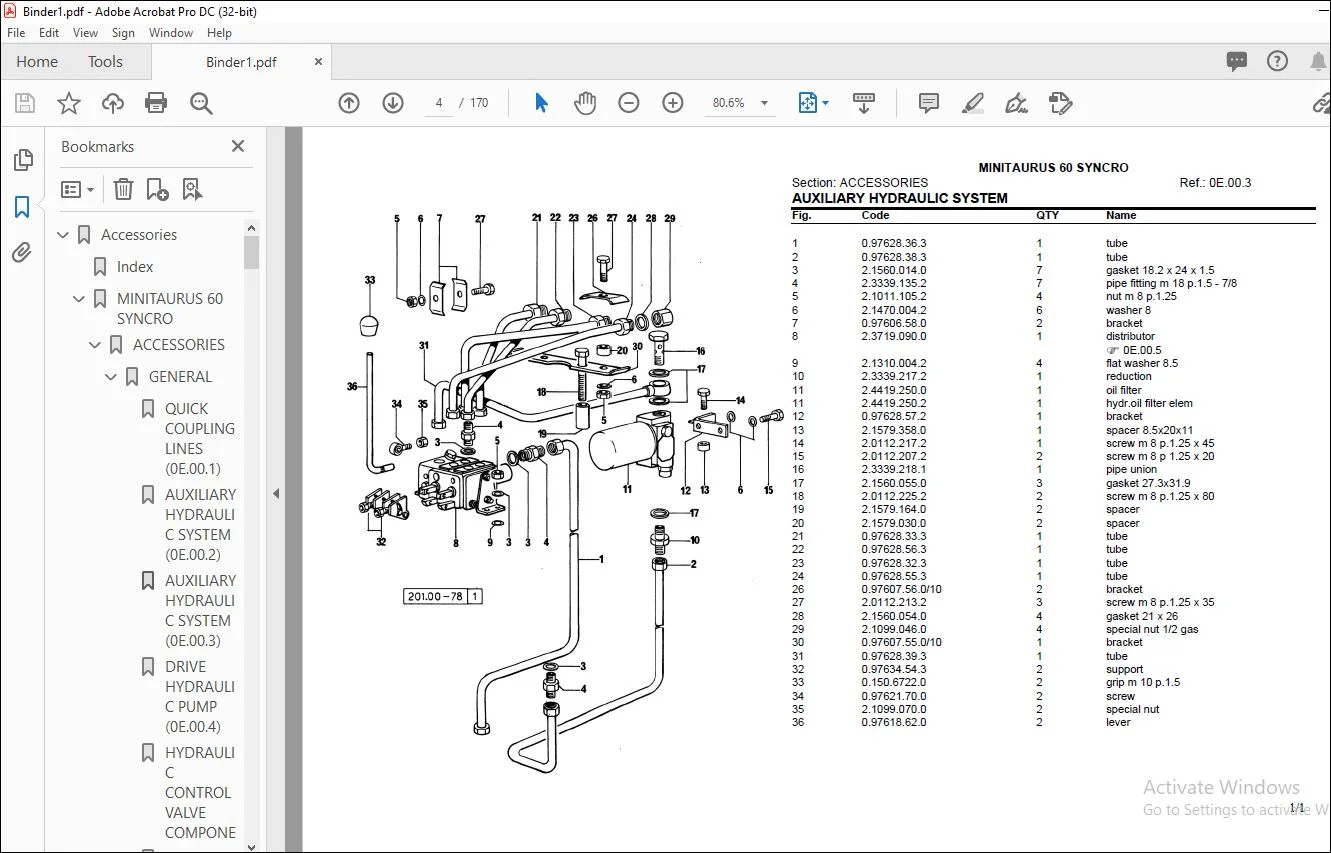Close the Bookmarks panel
Viewport: 1331px width, 853px height.
238,146
